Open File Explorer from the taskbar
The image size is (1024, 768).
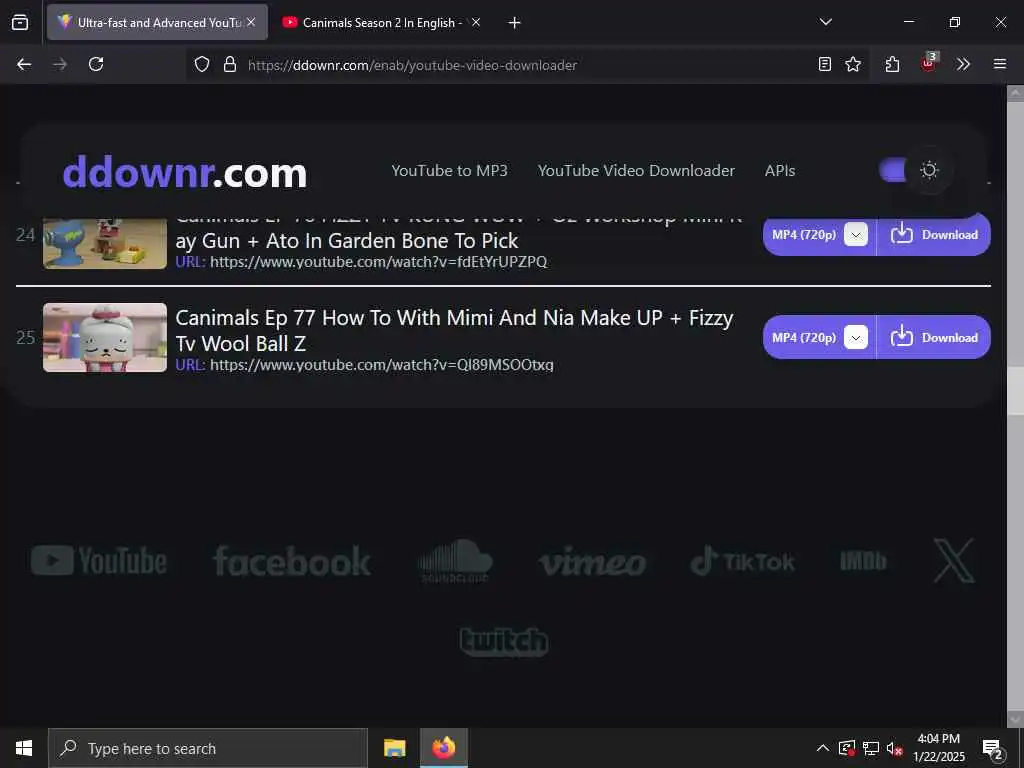click(394, 748)
